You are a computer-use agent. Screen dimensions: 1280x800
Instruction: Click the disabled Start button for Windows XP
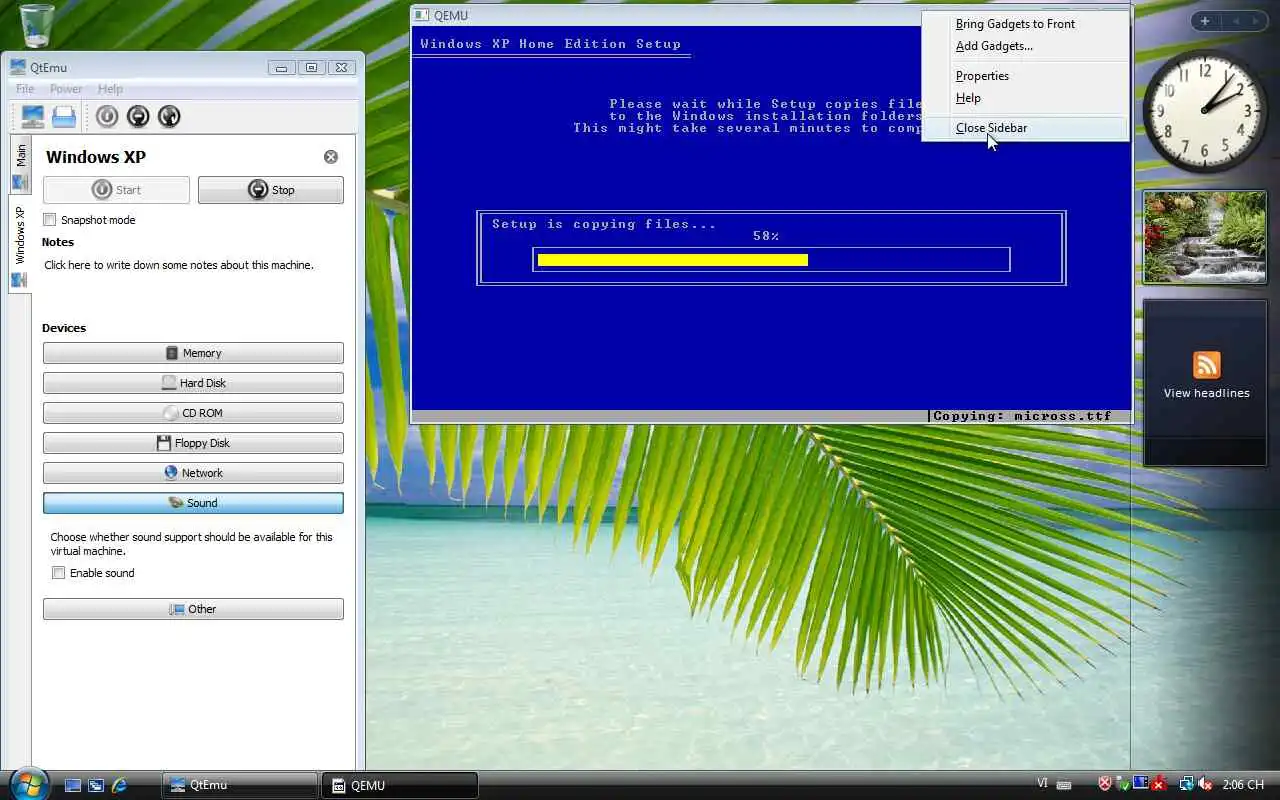[116, 190]
